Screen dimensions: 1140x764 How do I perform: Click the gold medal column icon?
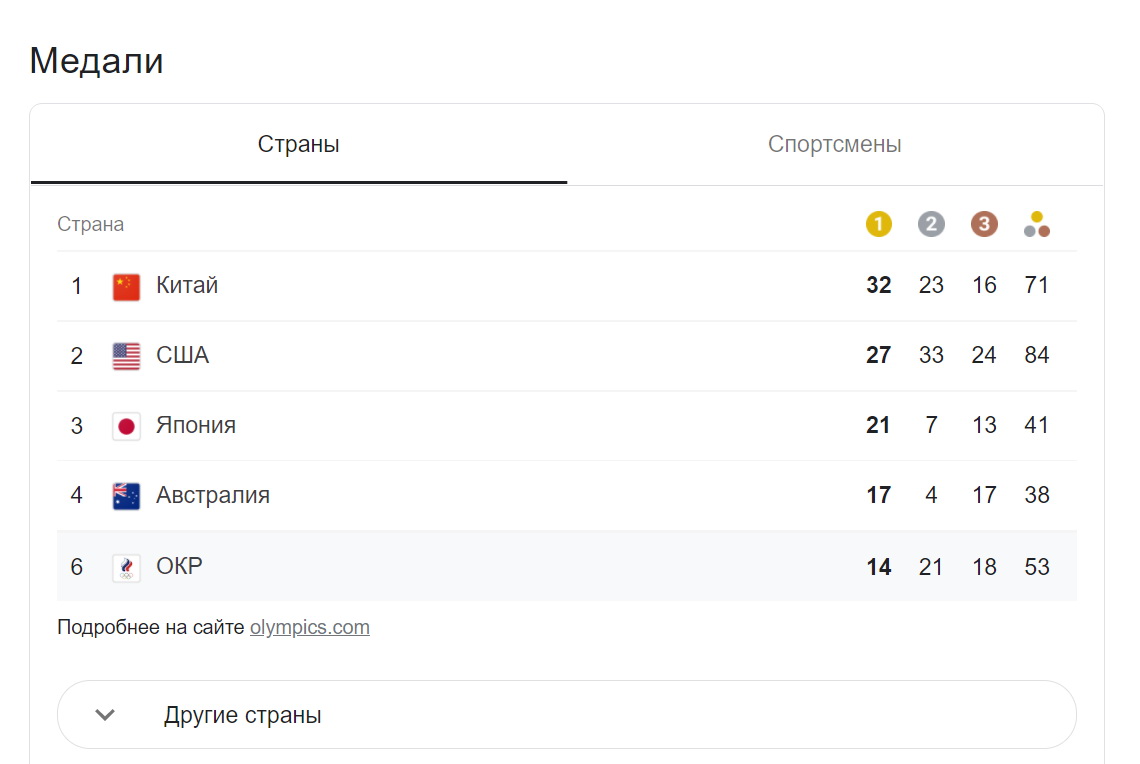click(x=878, y=224)
